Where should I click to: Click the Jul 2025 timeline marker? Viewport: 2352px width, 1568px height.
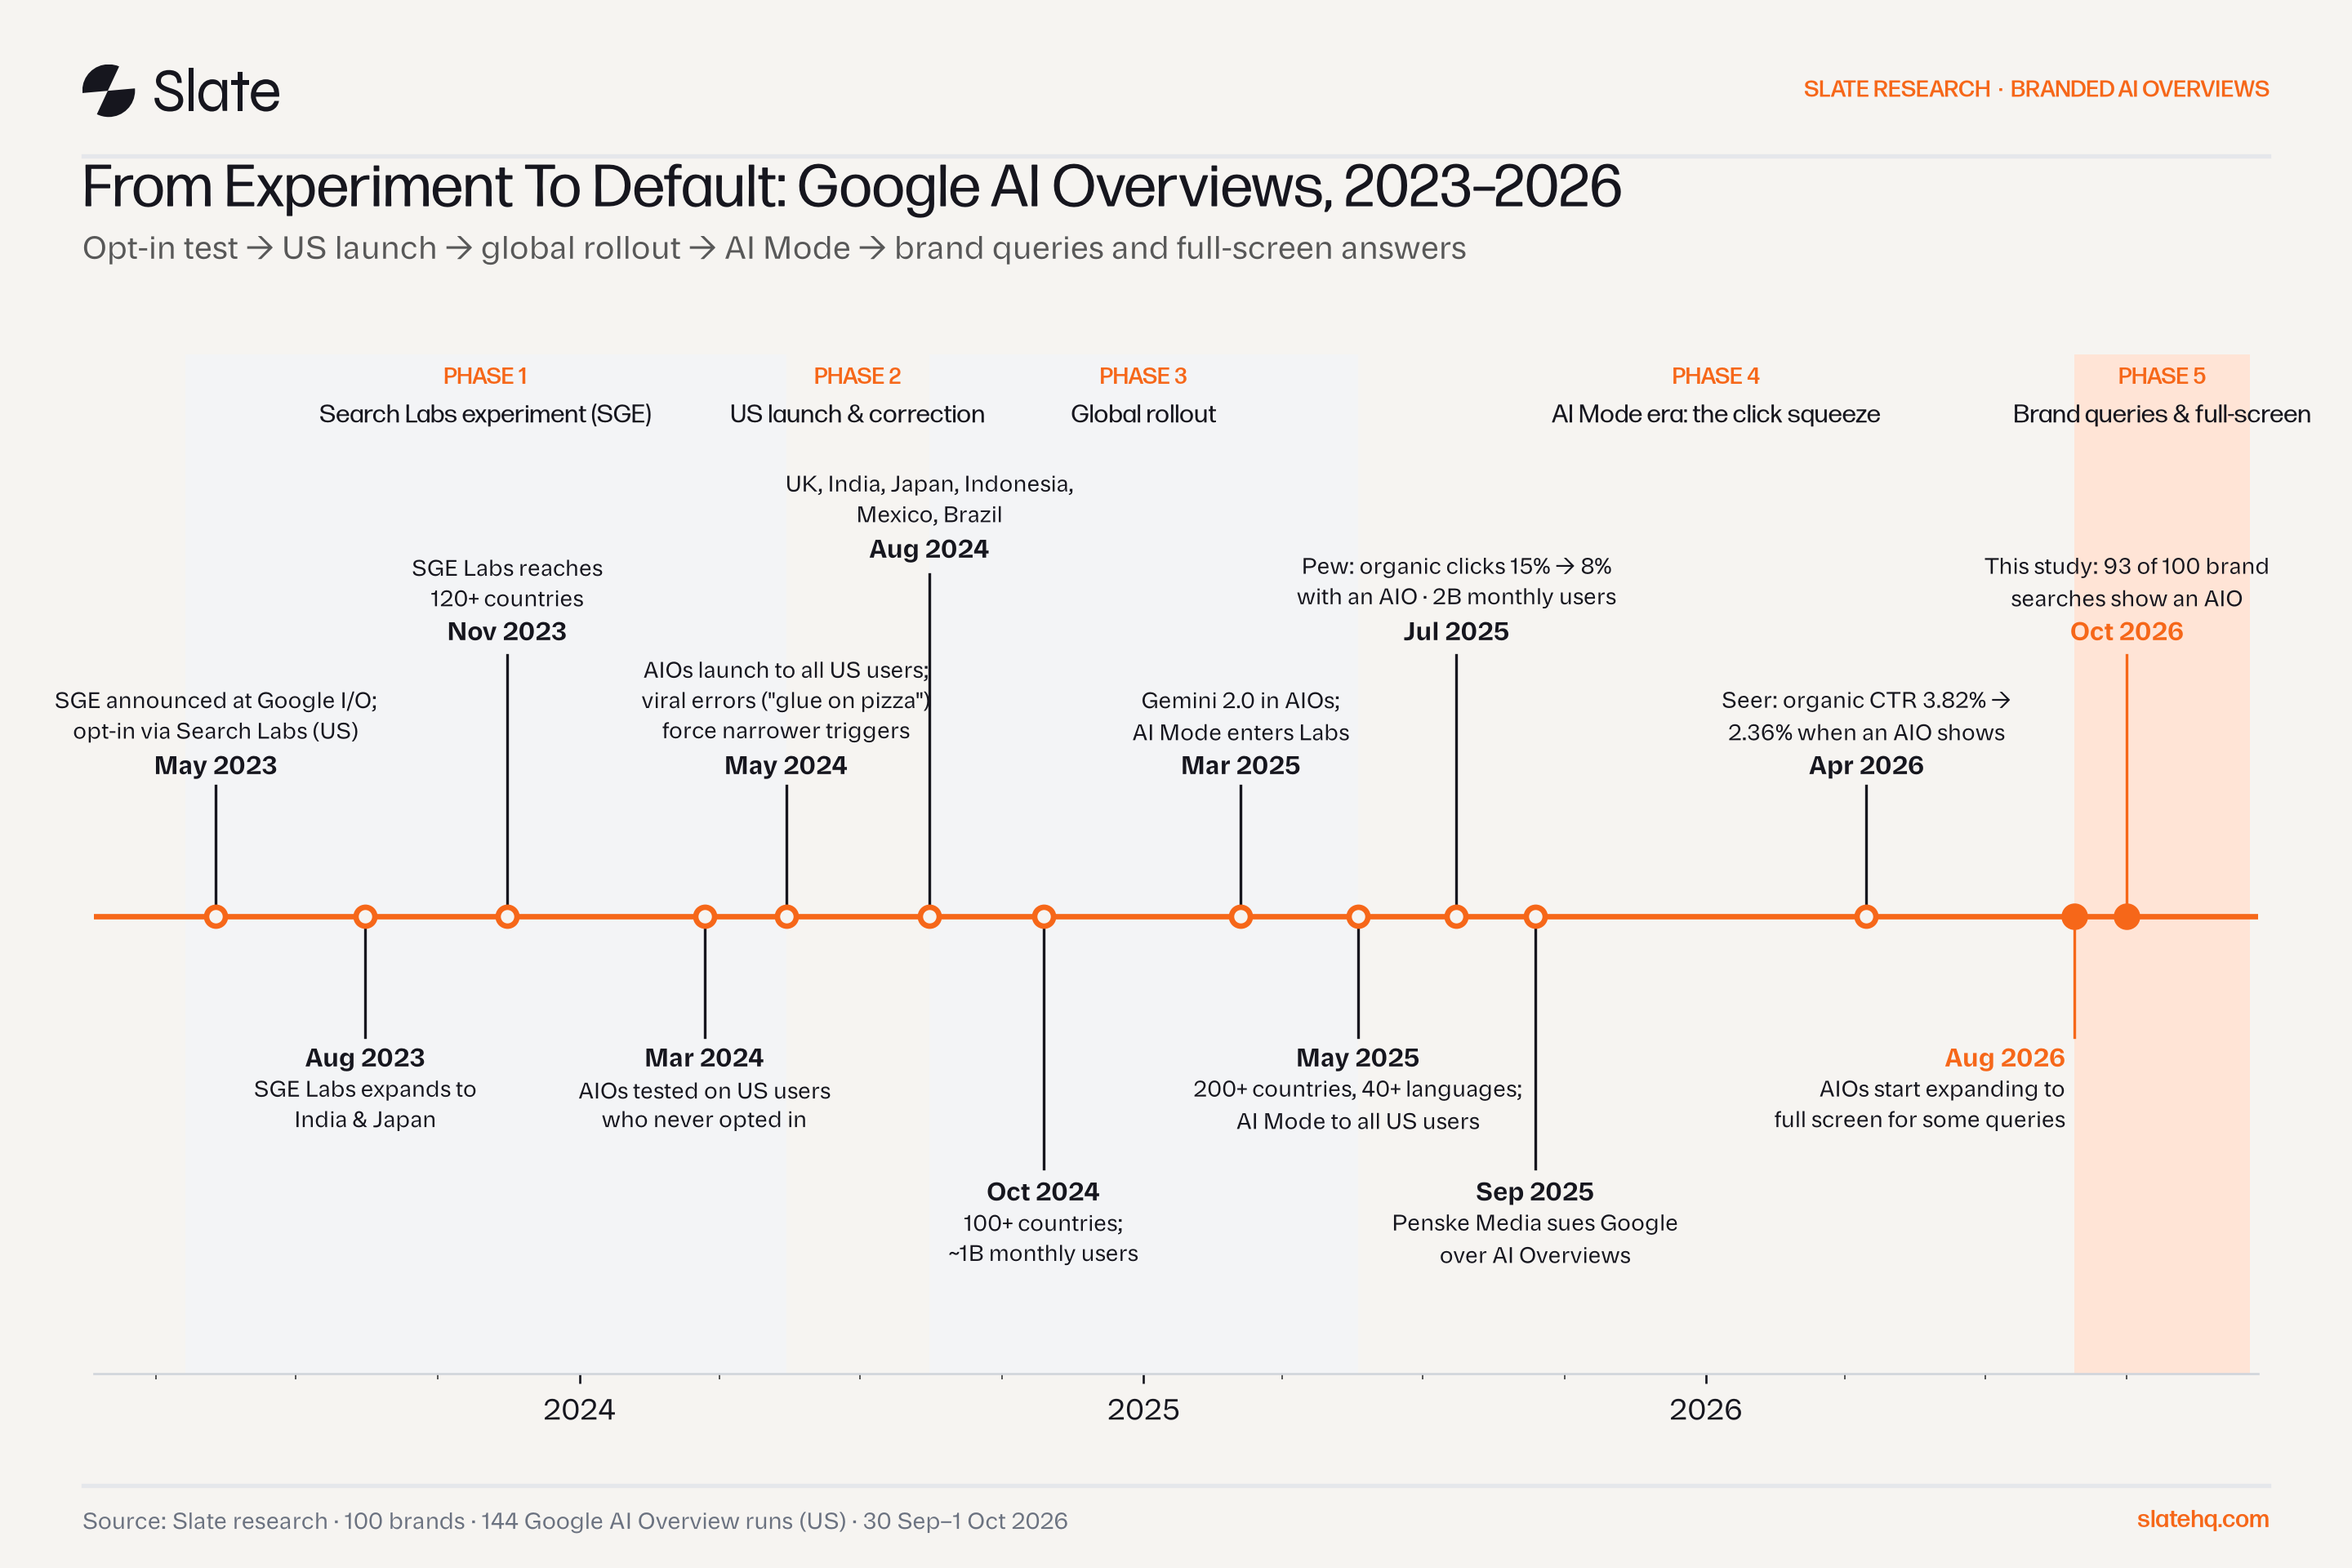point(1456,916)
